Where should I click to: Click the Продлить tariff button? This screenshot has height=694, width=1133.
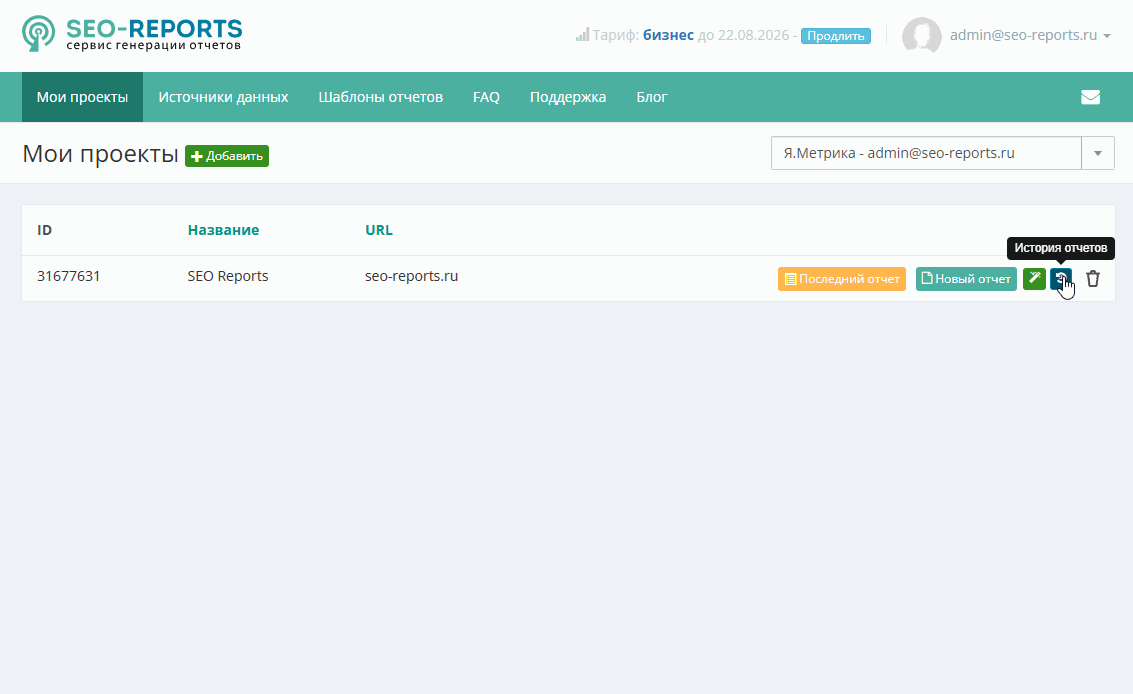(x=835, y=35)
